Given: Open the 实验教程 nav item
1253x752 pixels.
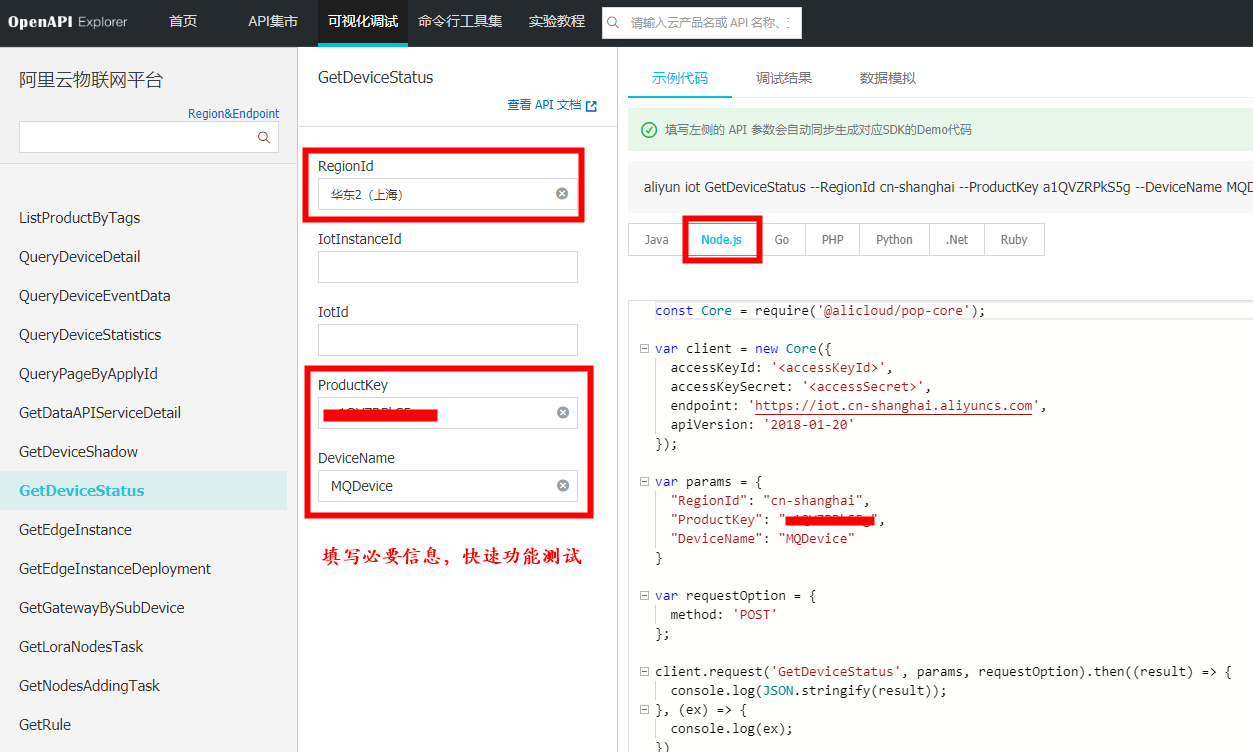Looking at the screenshot, I should pos(557,21).
